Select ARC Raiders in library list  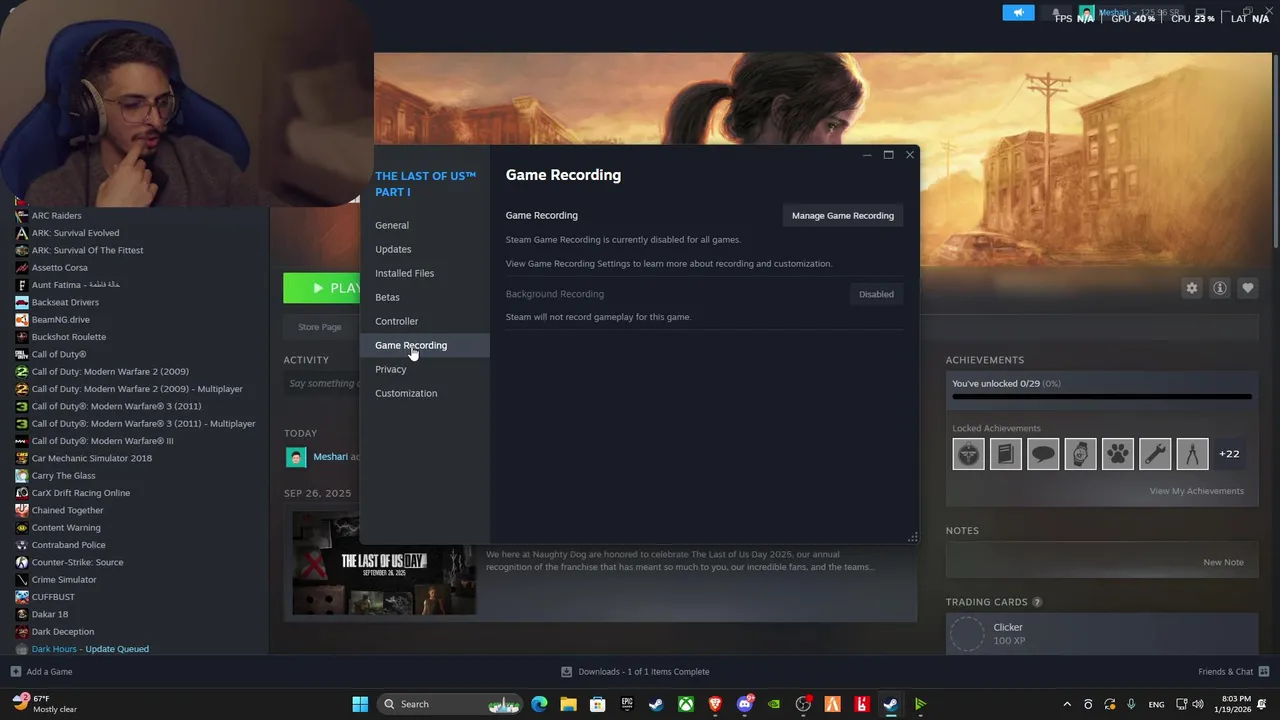[56, 215]
